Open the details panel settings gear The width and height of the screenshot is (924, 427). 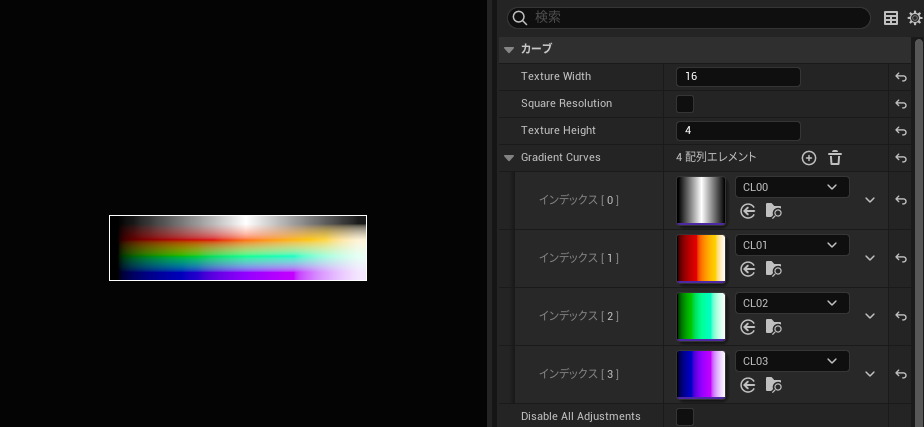pos(913,18)
